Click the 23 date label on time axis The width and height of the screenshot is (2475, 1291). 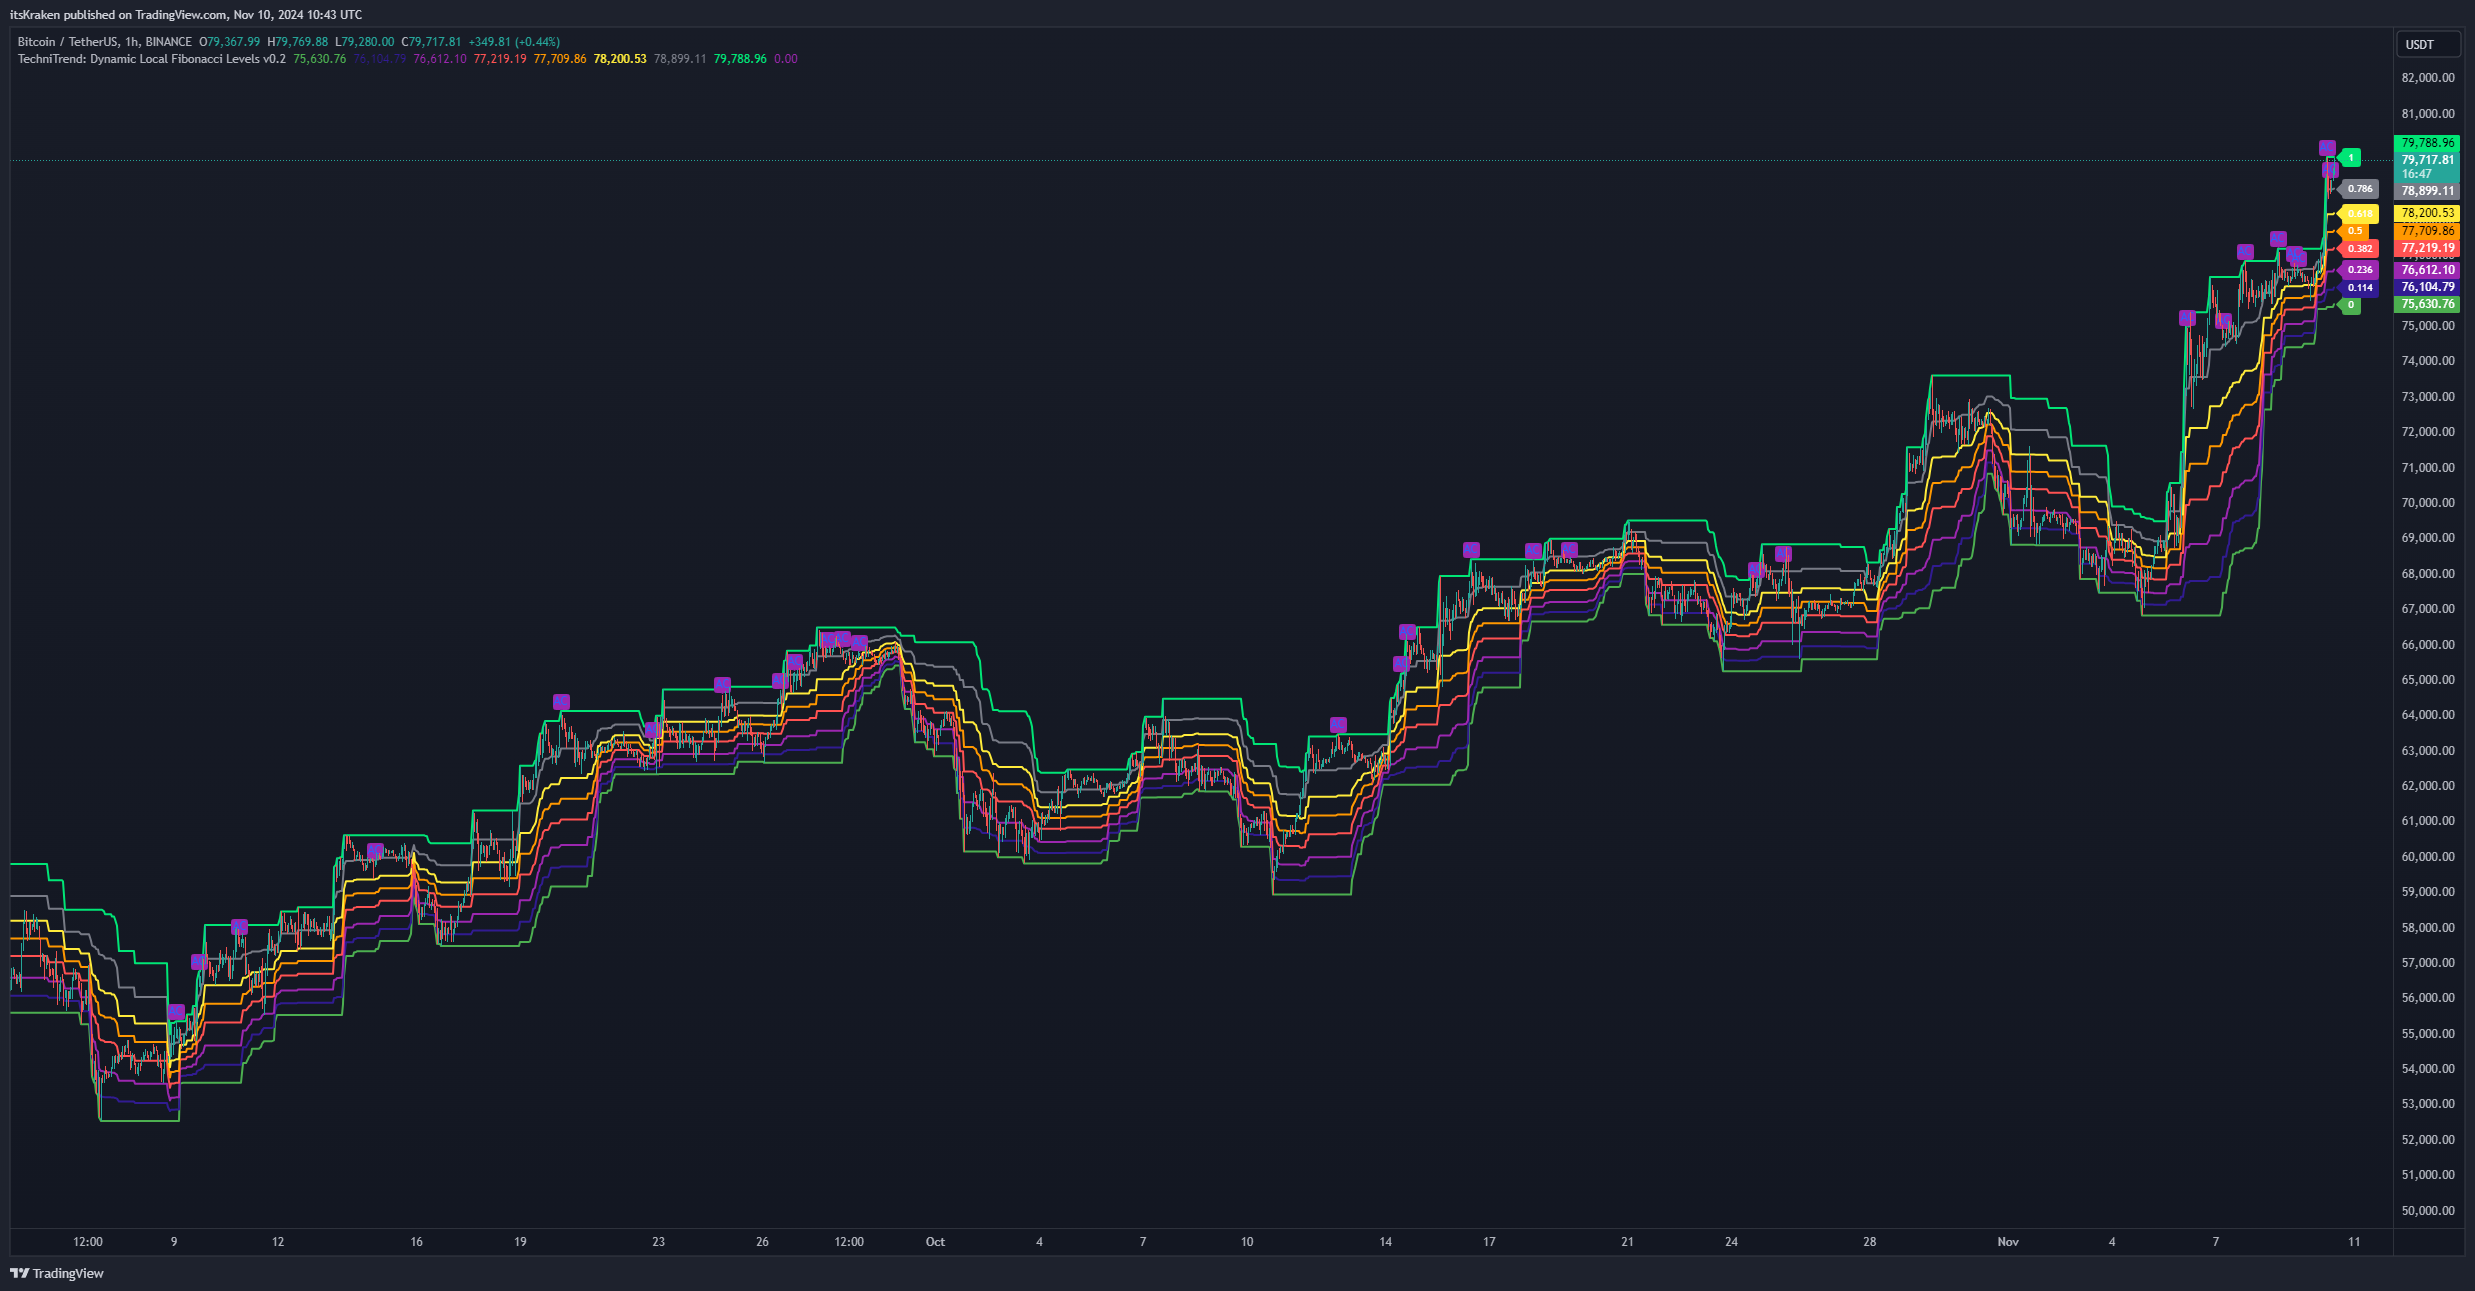point(658,1242)
